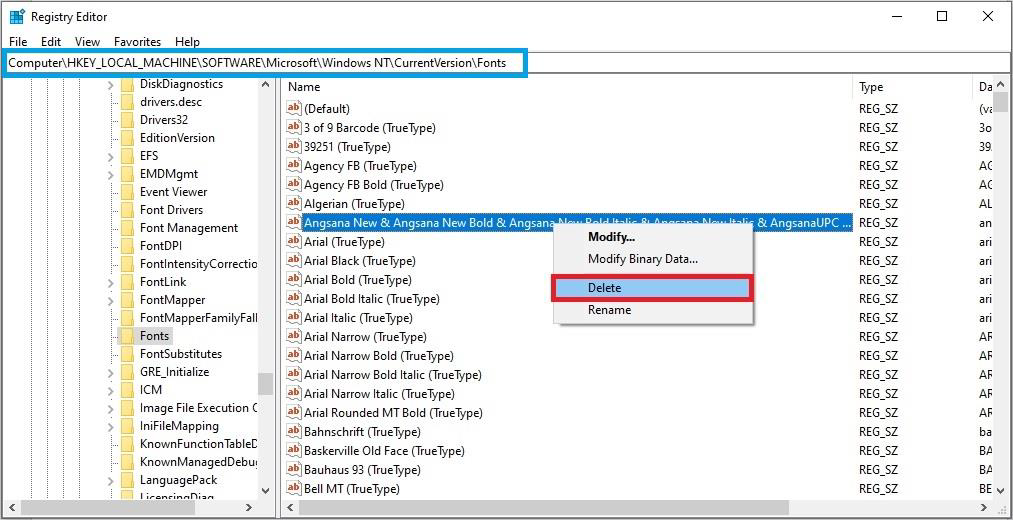1013x520 pixels.
Task: Select Arial Bold Italic (TrueType) value
Action: [371, 298]
